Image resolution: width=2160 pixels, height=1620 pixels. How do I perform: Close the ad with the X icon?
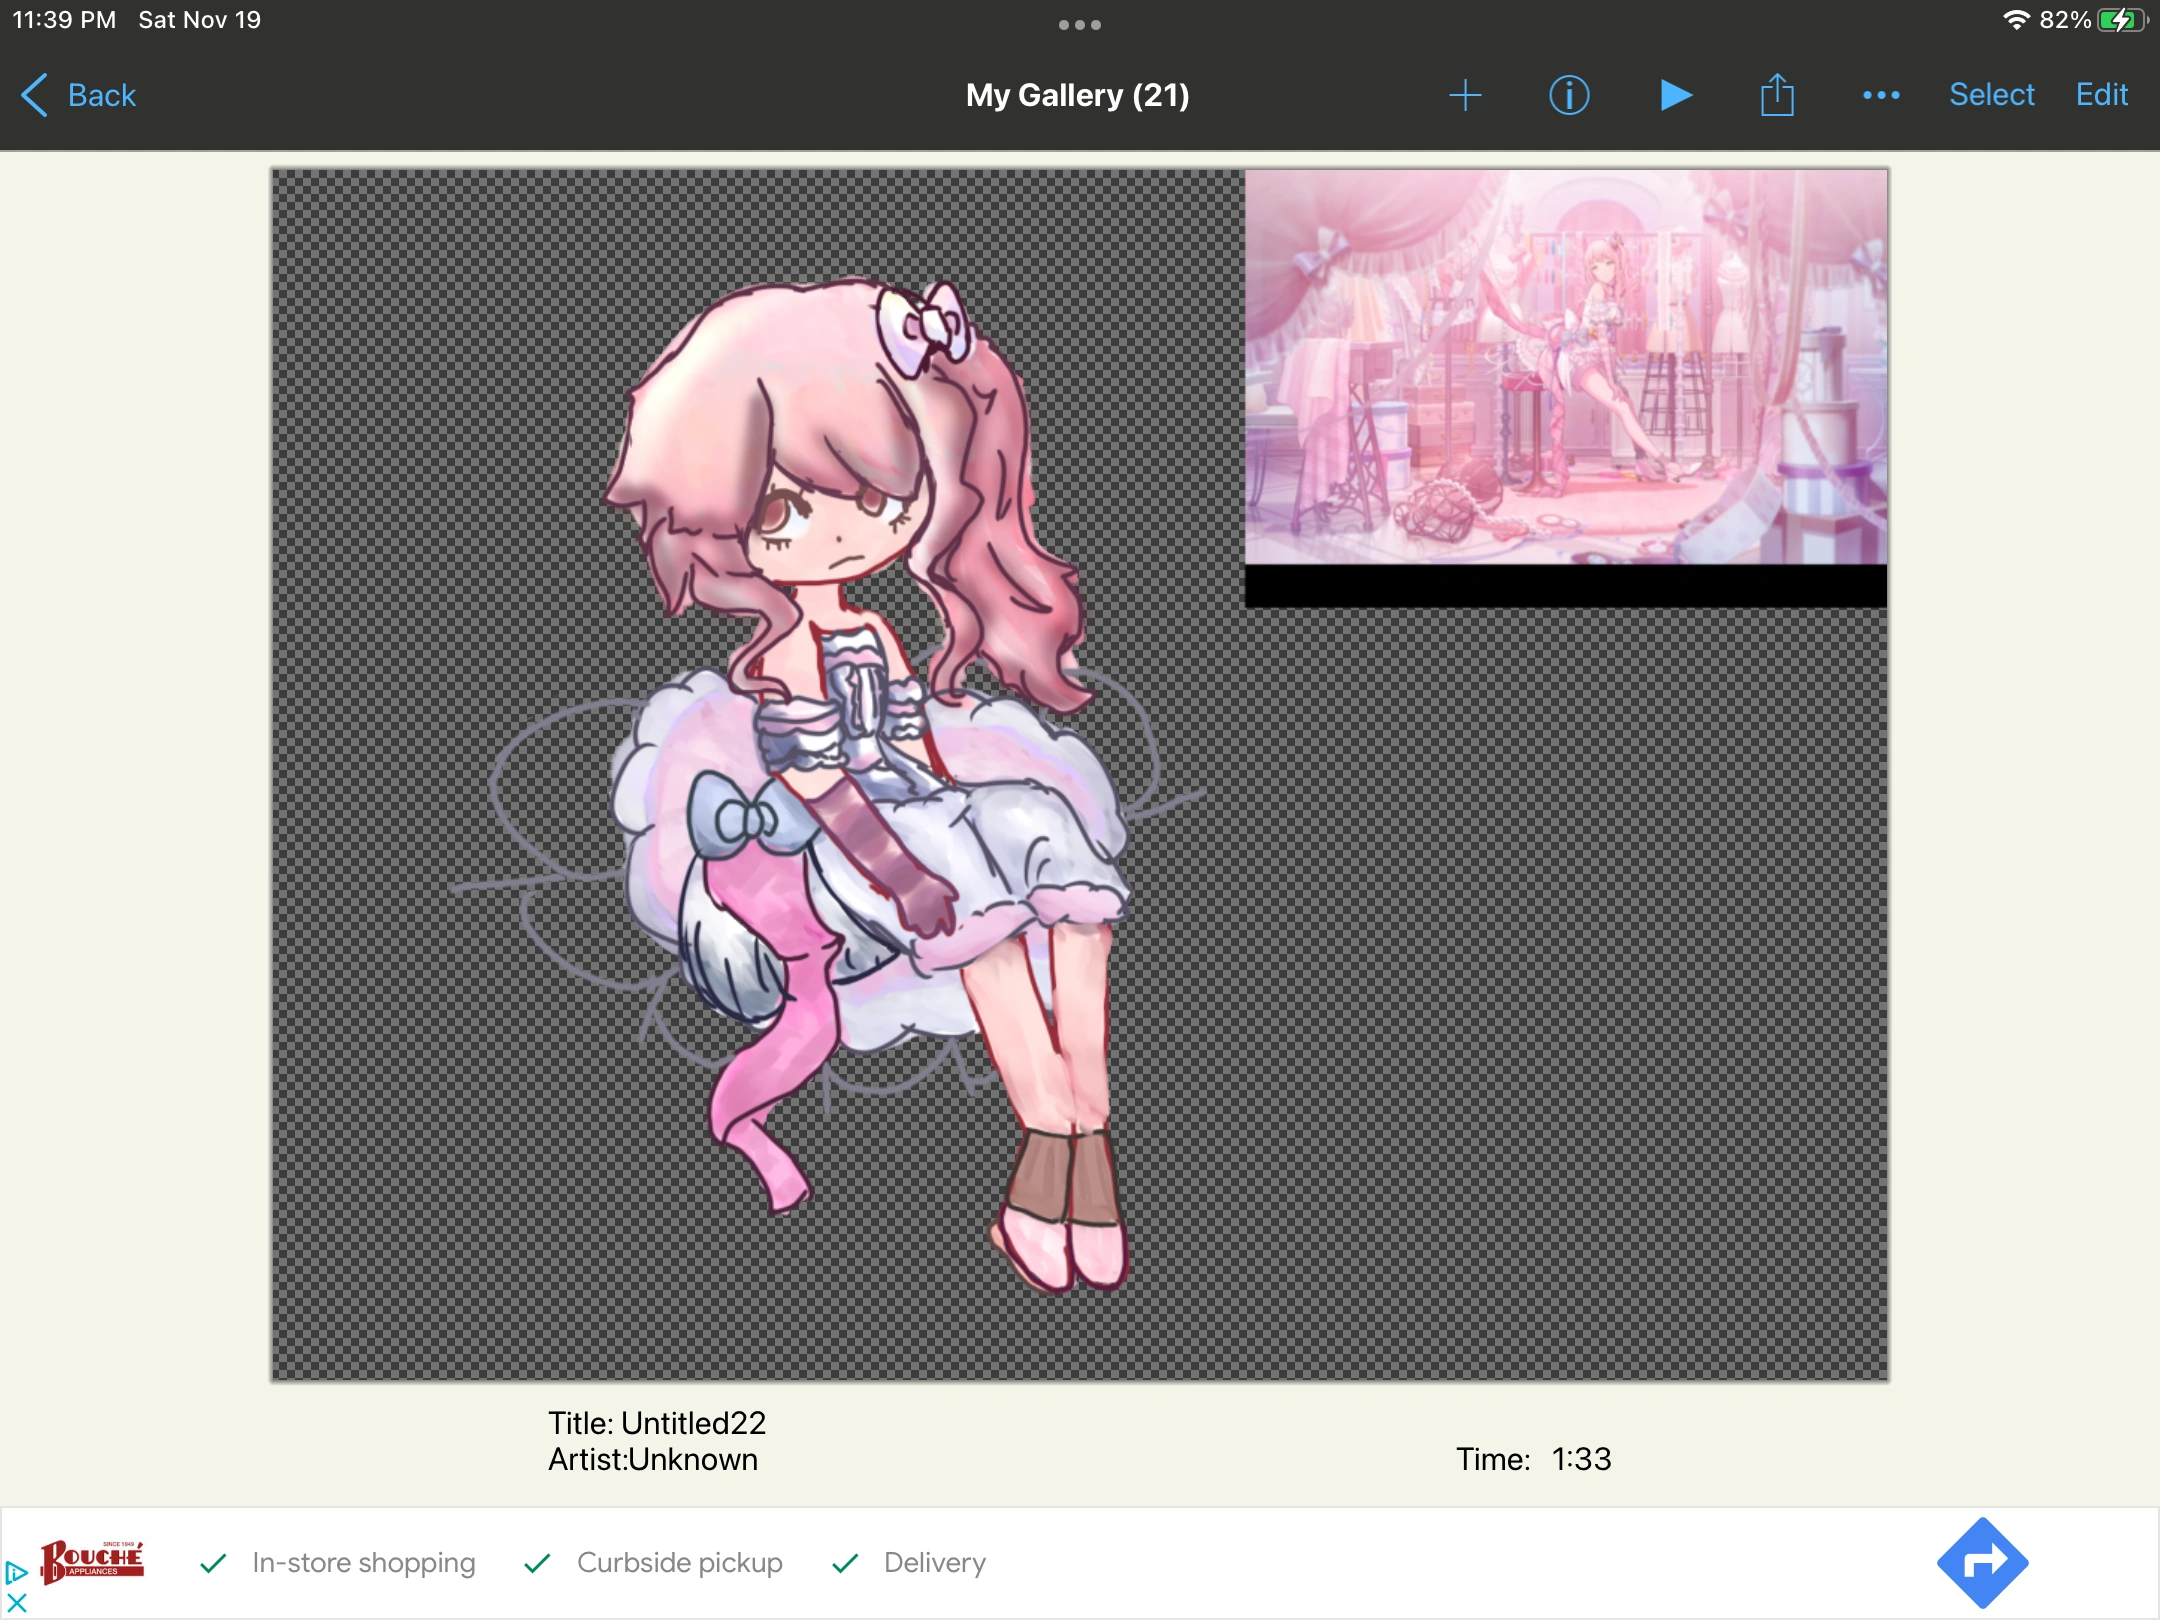click(x=16, y=1603)
